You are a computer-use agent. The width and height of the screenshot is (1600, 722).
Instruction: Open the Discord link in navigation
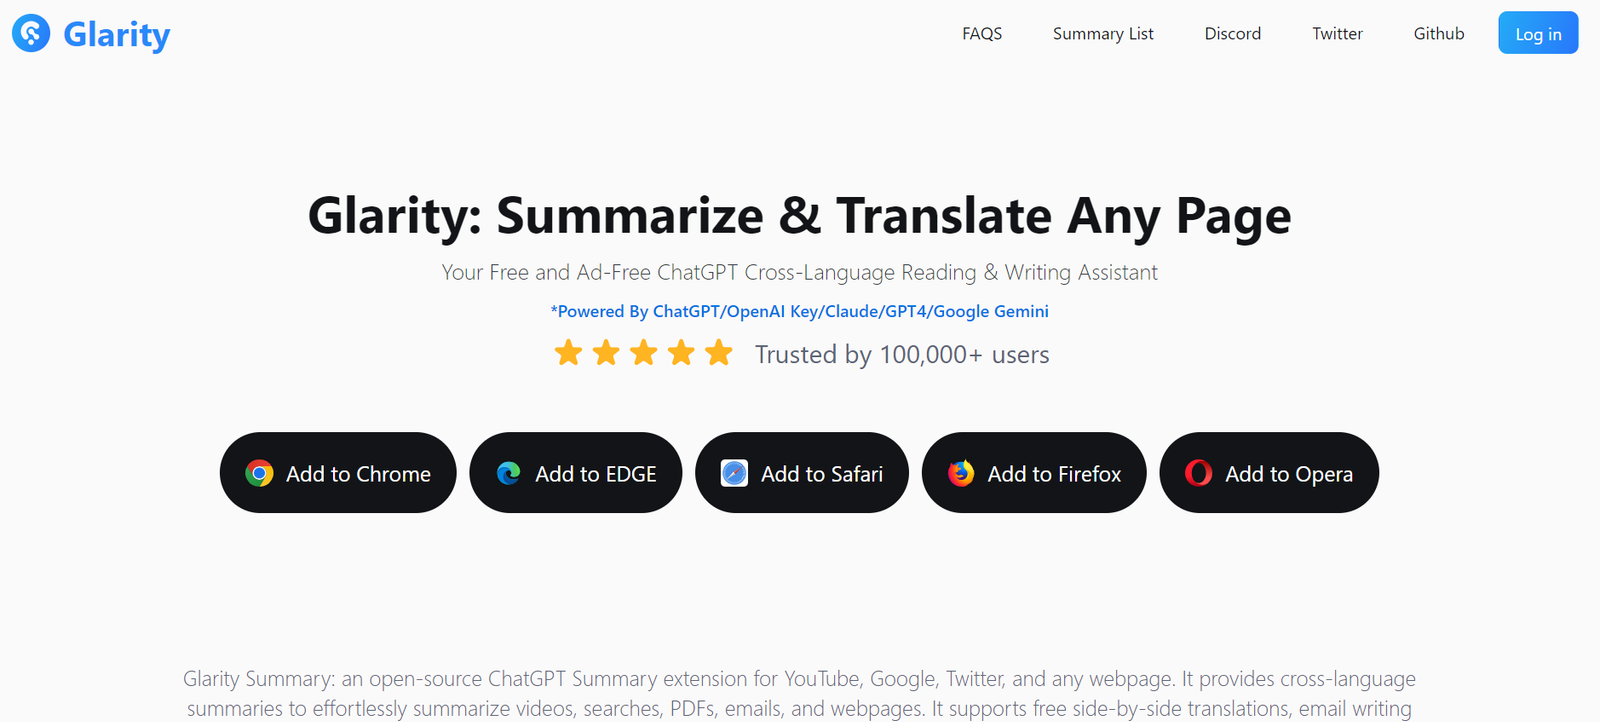pos(1232,34)
